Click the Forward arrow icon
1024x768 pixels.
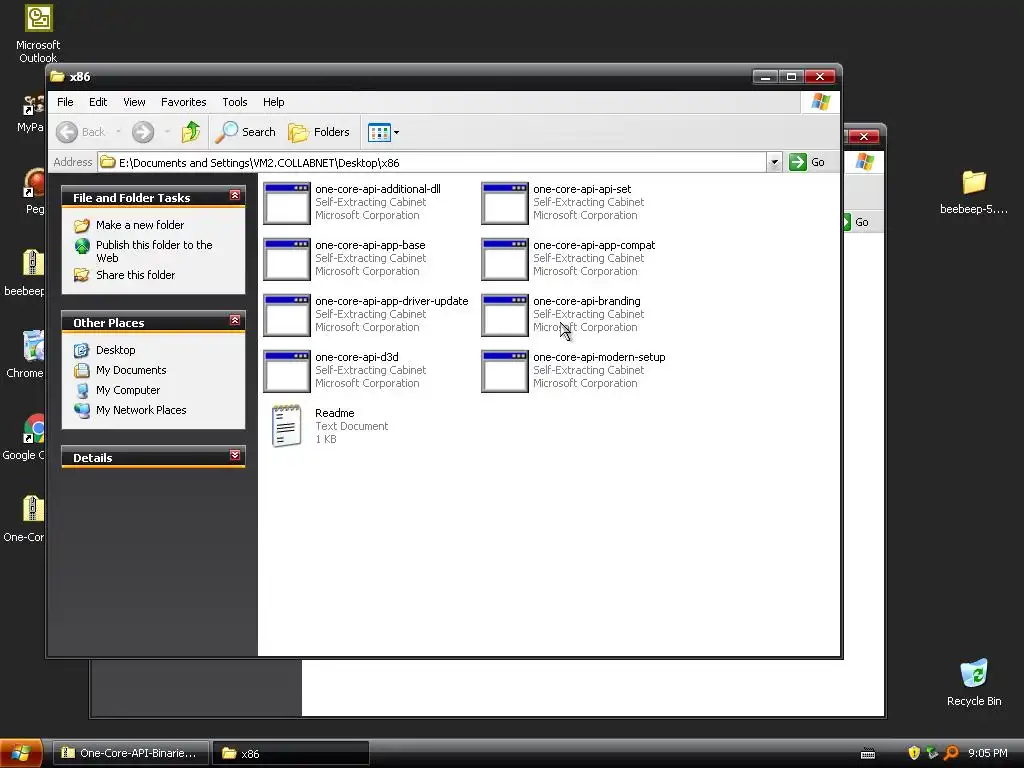coord(143,132)
